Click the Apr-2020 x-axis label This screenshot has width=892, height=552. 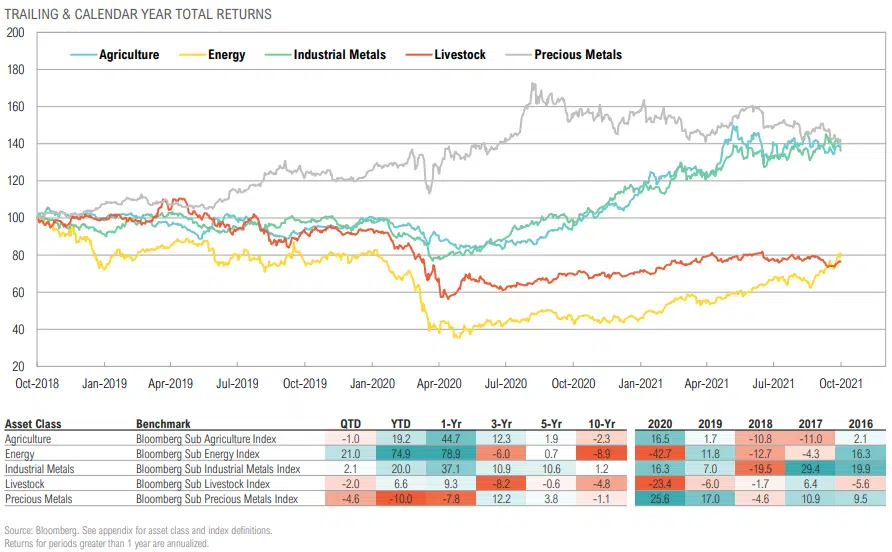coord(437,383)
